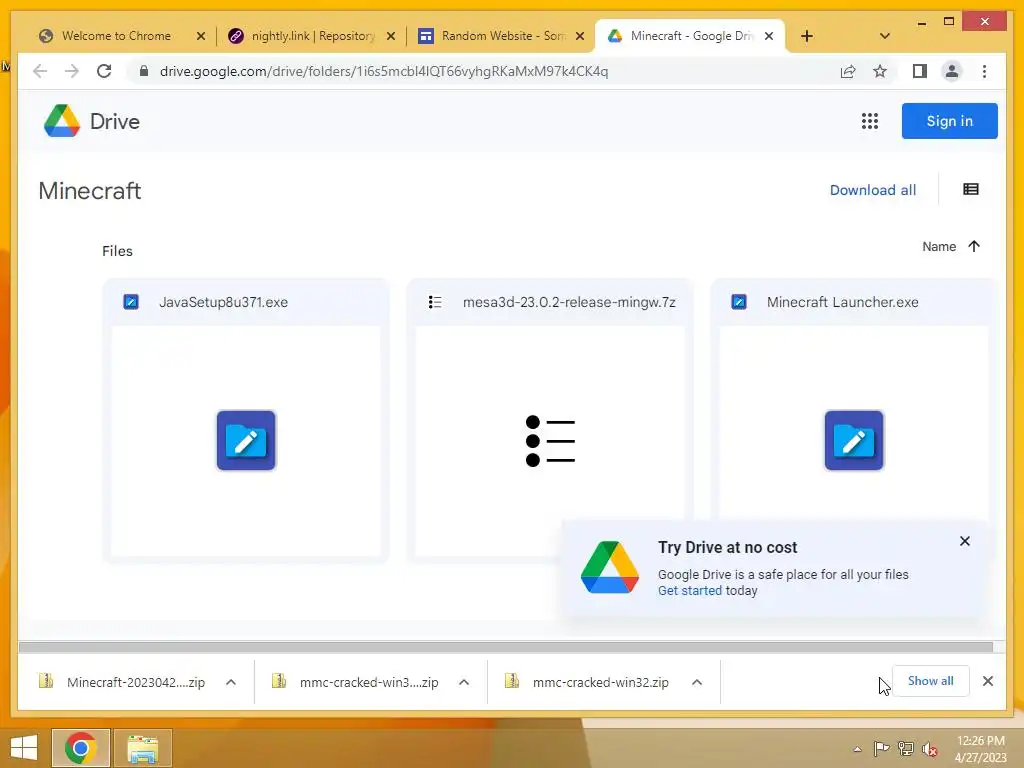Viewport: 1024px width, 768px height.
Task: Open a new tab with the plus button
Action: [x=807, y=36]
